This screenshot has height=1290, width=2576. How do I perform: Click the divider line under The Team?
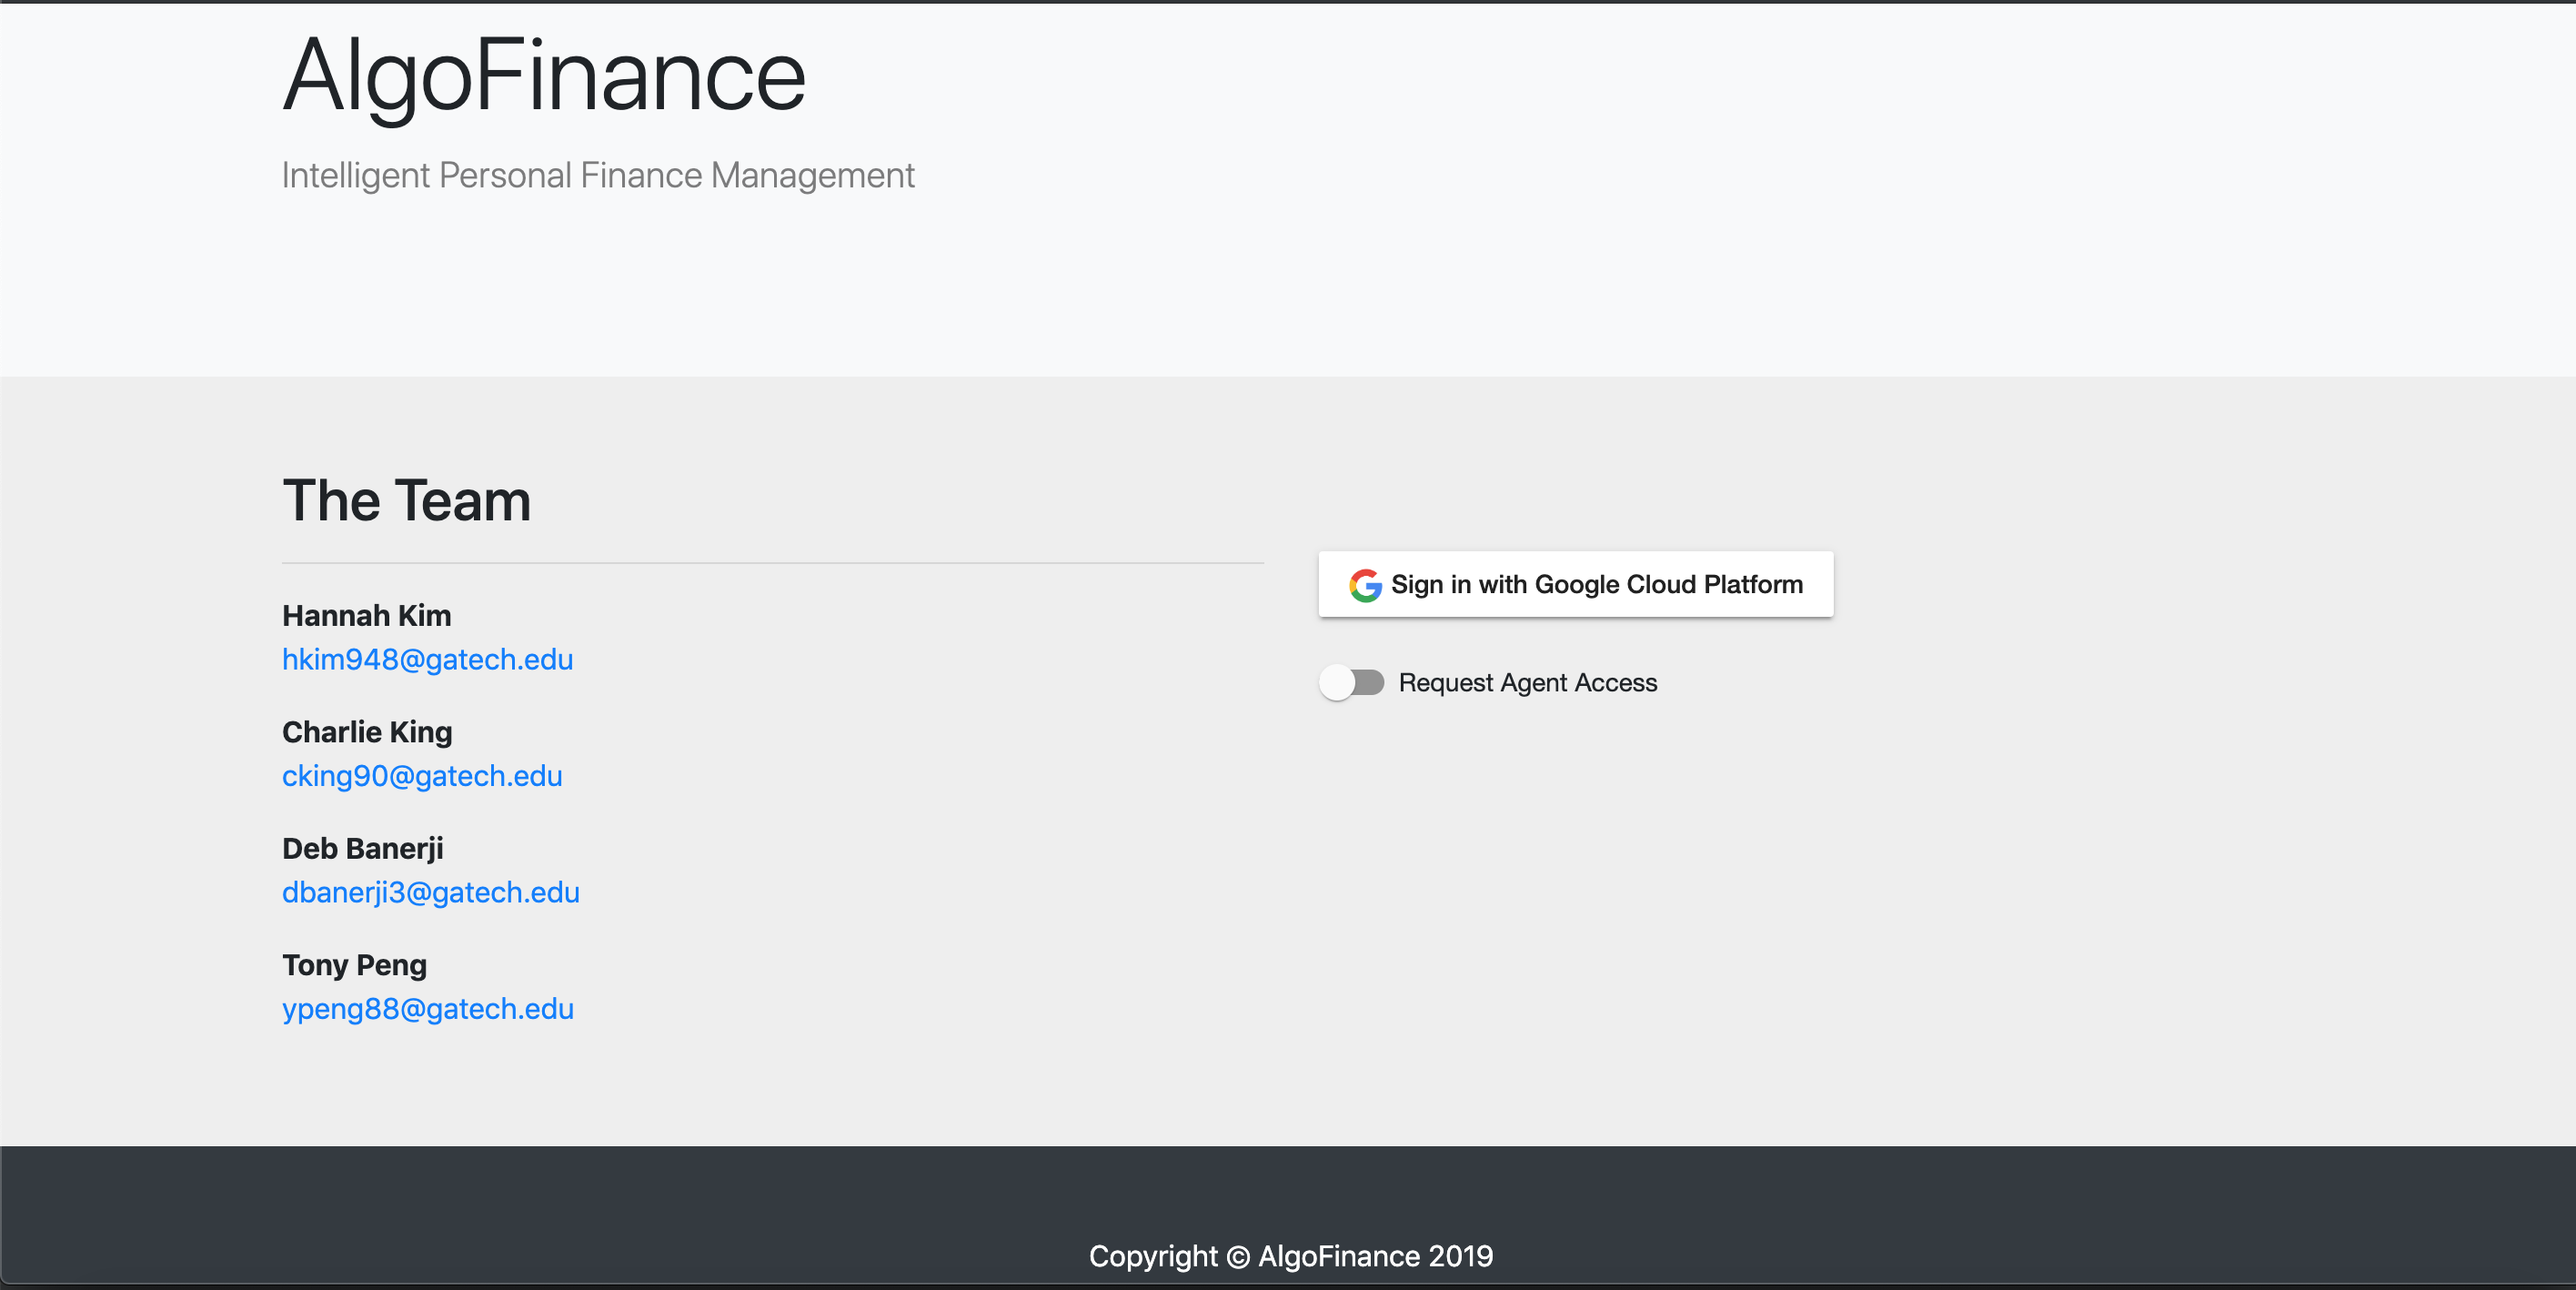[x=772, y=563]
